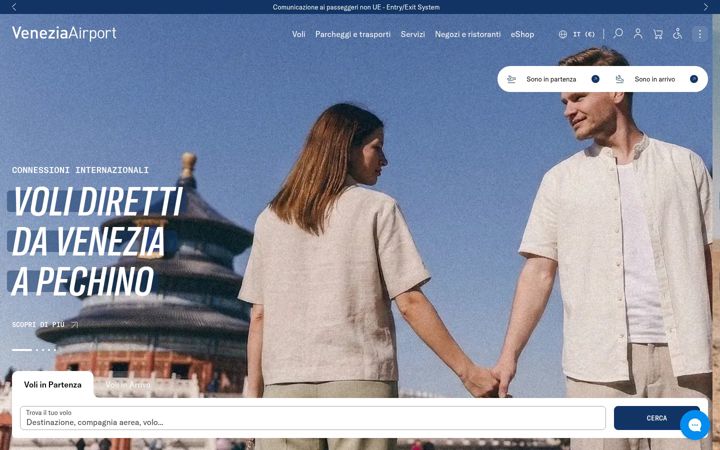Click headline Voli diretti da Venezia a Pechino
Viewport: 720px width, 450px height.
coord(96,241)
